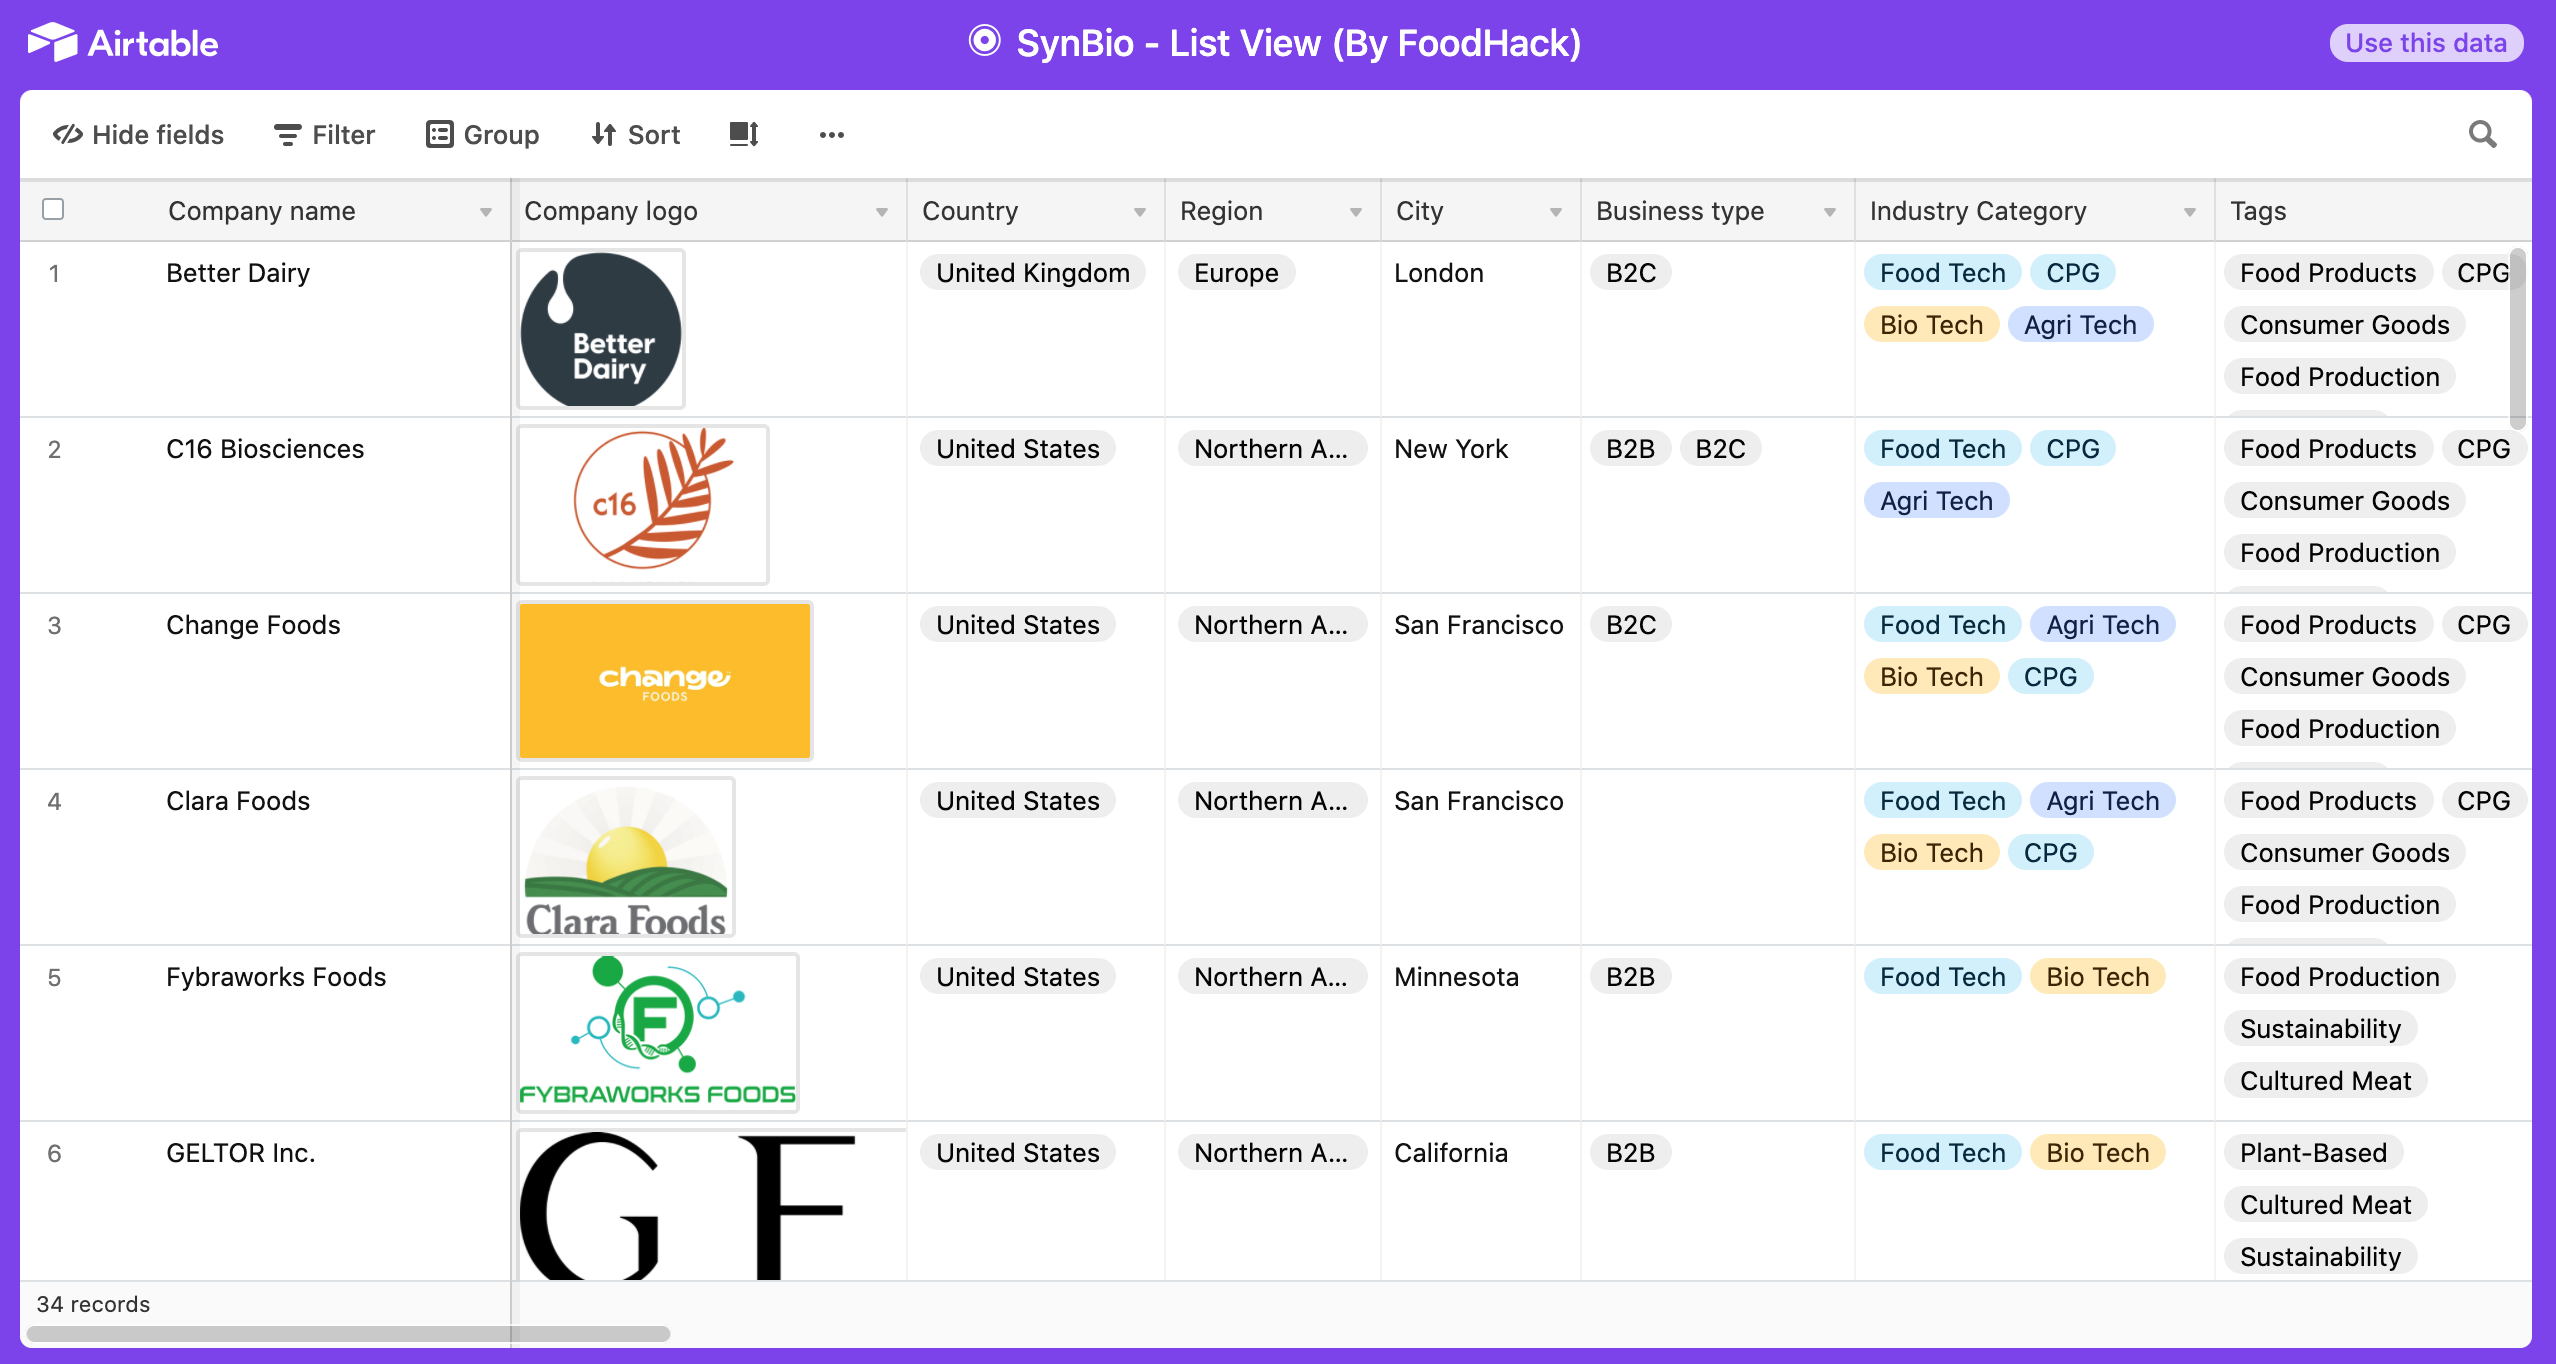This screenshot has width=2556, height=1364.
Task: Open the Clara Foods logo thumbnail
Action: [626, 857]
